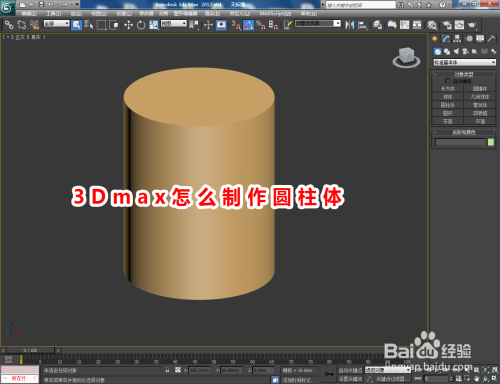
Task: Click the 管状体 (Tube) primitive button
Action: click(480, 105)
